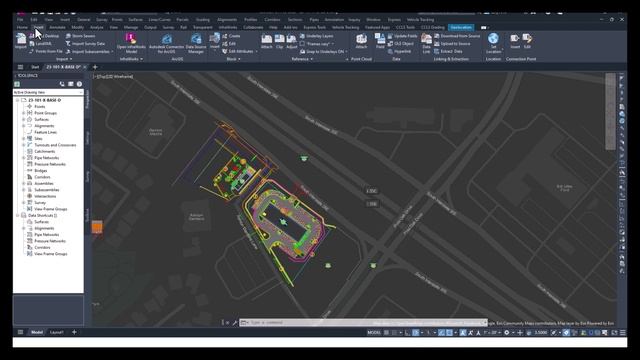Click Import Survey Data

85,44
